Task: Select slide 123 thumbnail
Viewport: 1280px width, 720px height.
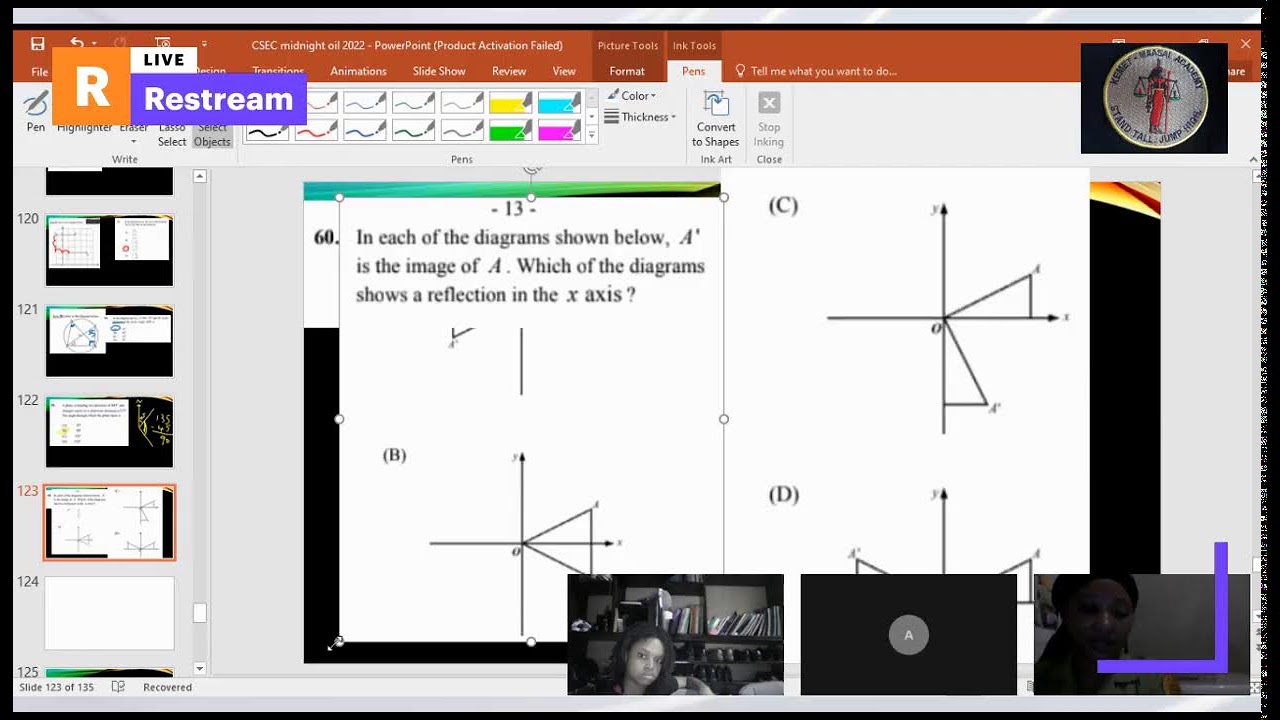Action: click(x=109, y=523)
